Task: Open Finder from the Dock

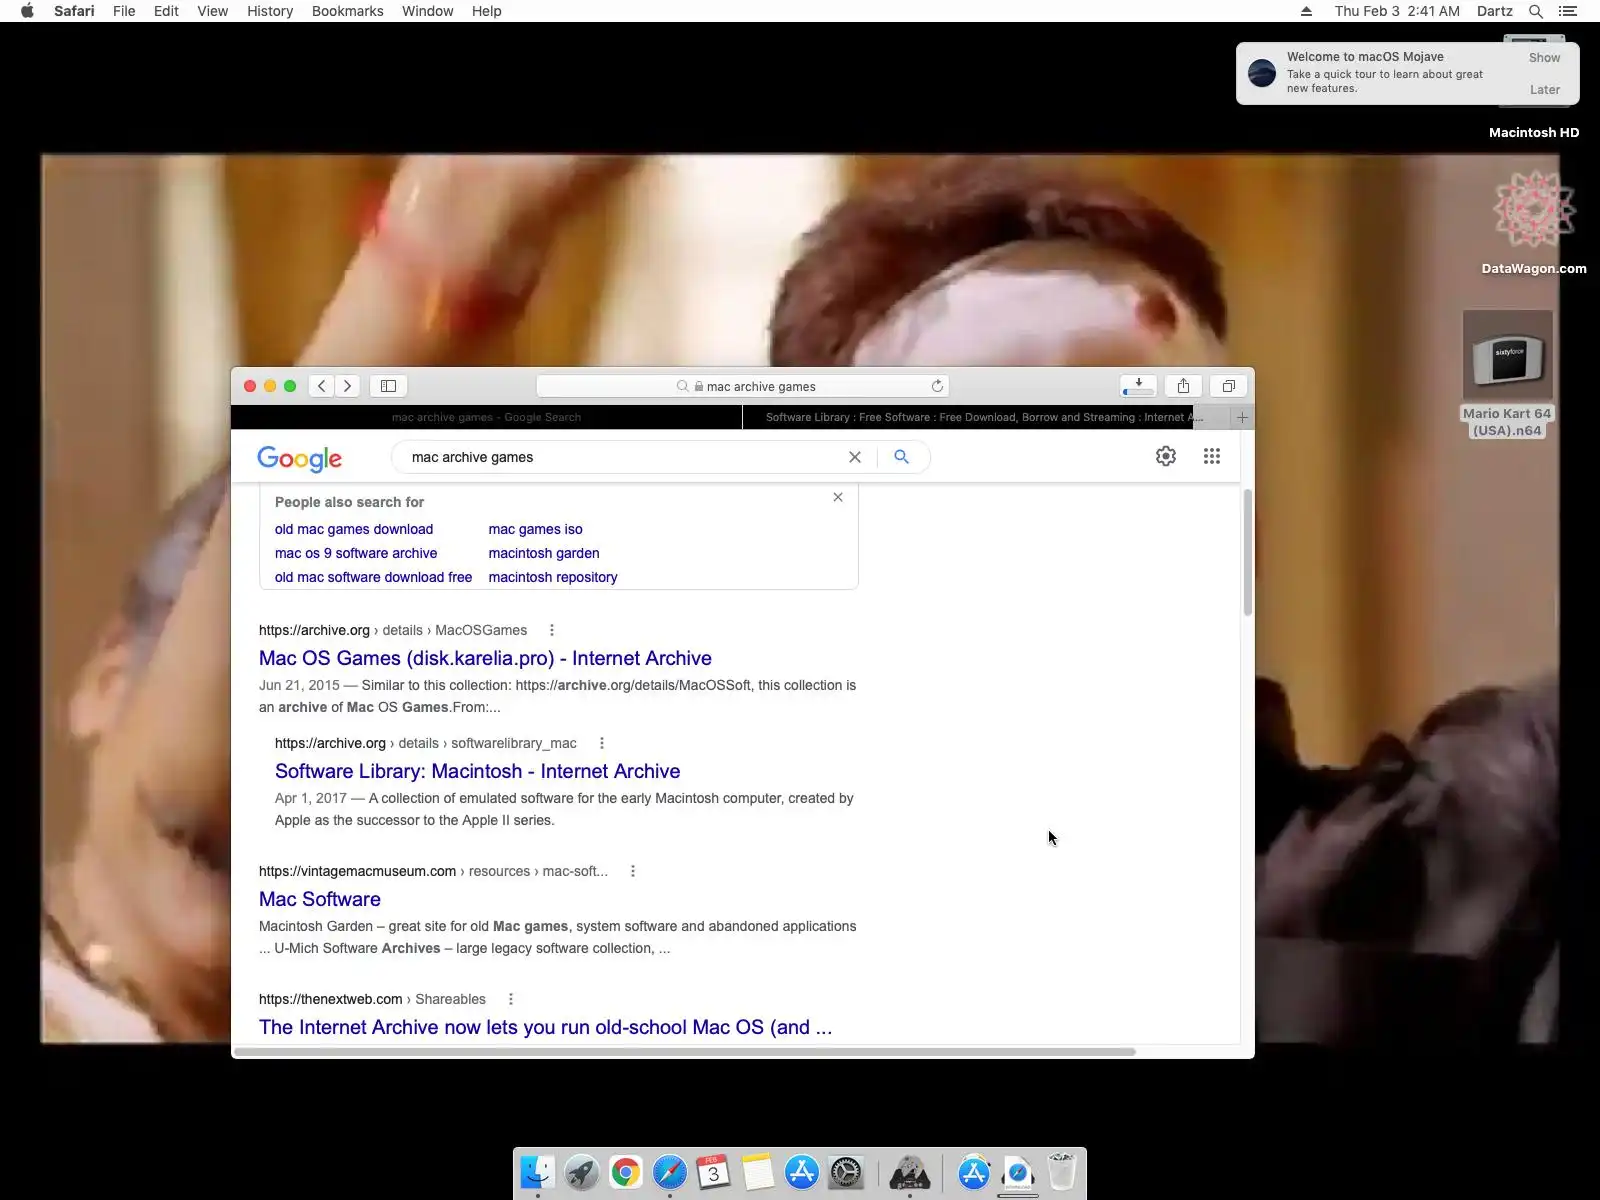Action: pyautogui.click(x=538, y=1172)
